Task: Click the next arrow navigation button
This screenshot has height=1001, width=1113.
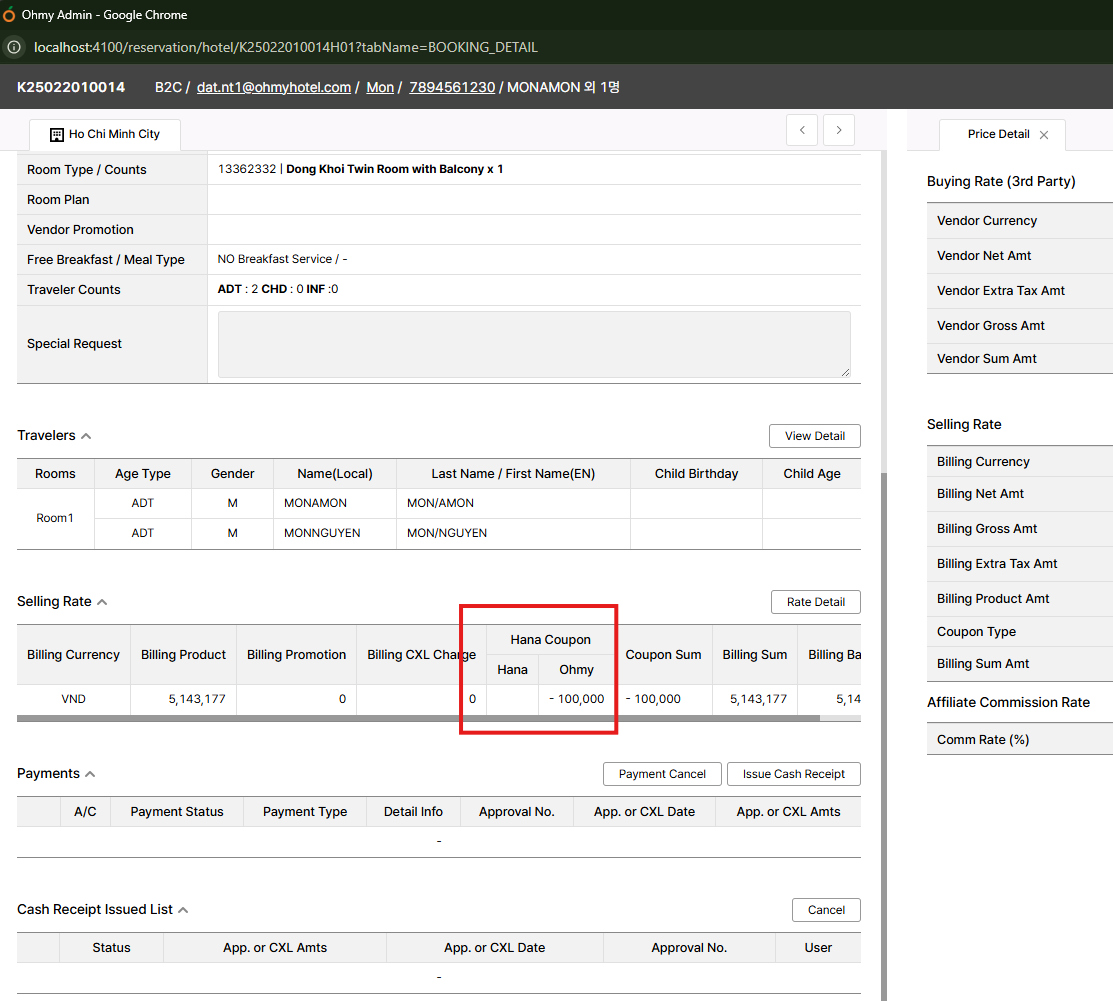Action: pos(839,130)
